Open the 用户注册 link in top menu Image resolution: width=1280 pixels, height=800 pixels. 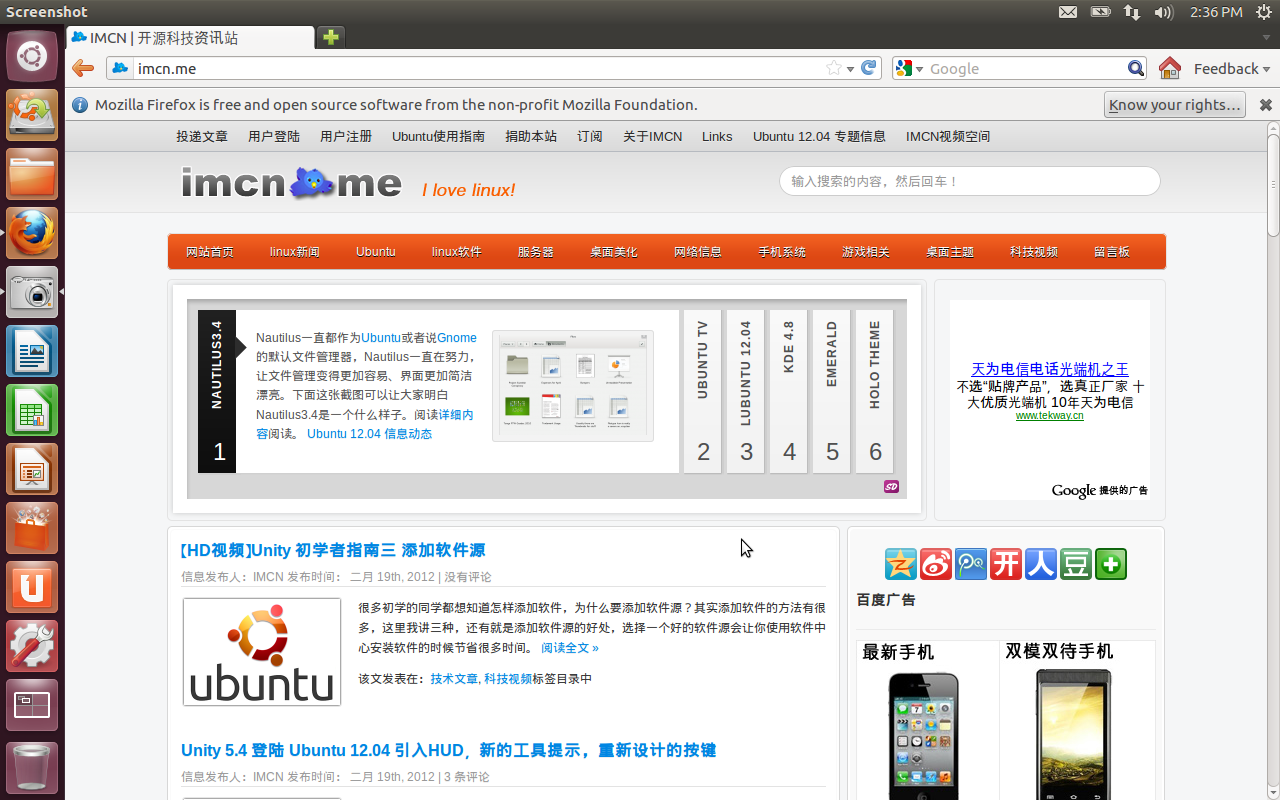coord(346,136)
